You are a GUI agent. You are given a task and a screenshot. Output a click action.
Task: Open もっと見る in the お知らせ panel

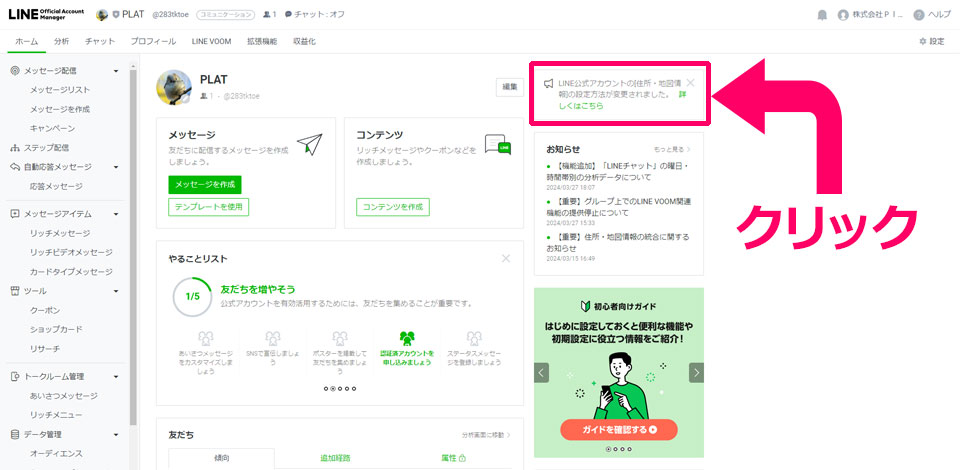point(672,149)
